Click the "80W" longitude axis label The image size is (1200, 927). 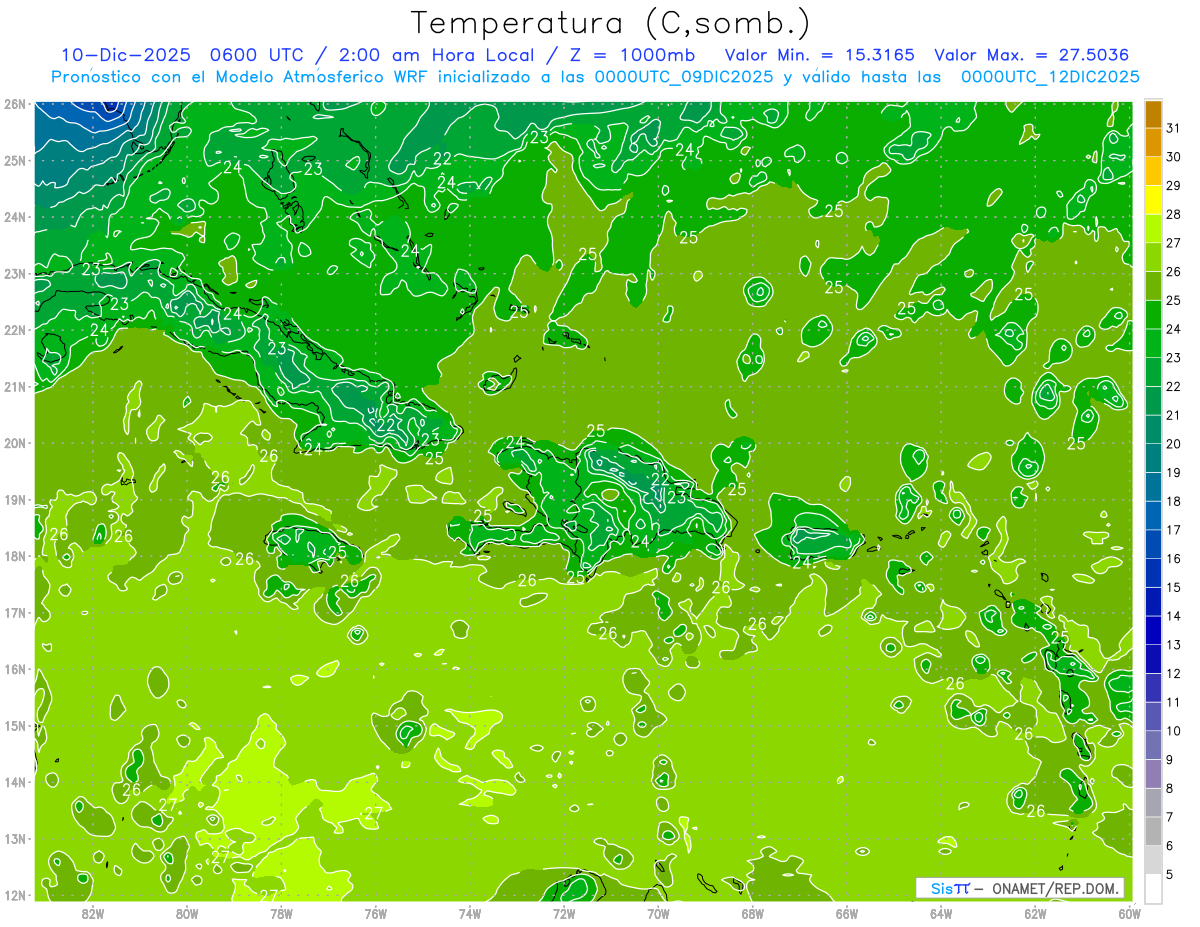pos(187,913)
